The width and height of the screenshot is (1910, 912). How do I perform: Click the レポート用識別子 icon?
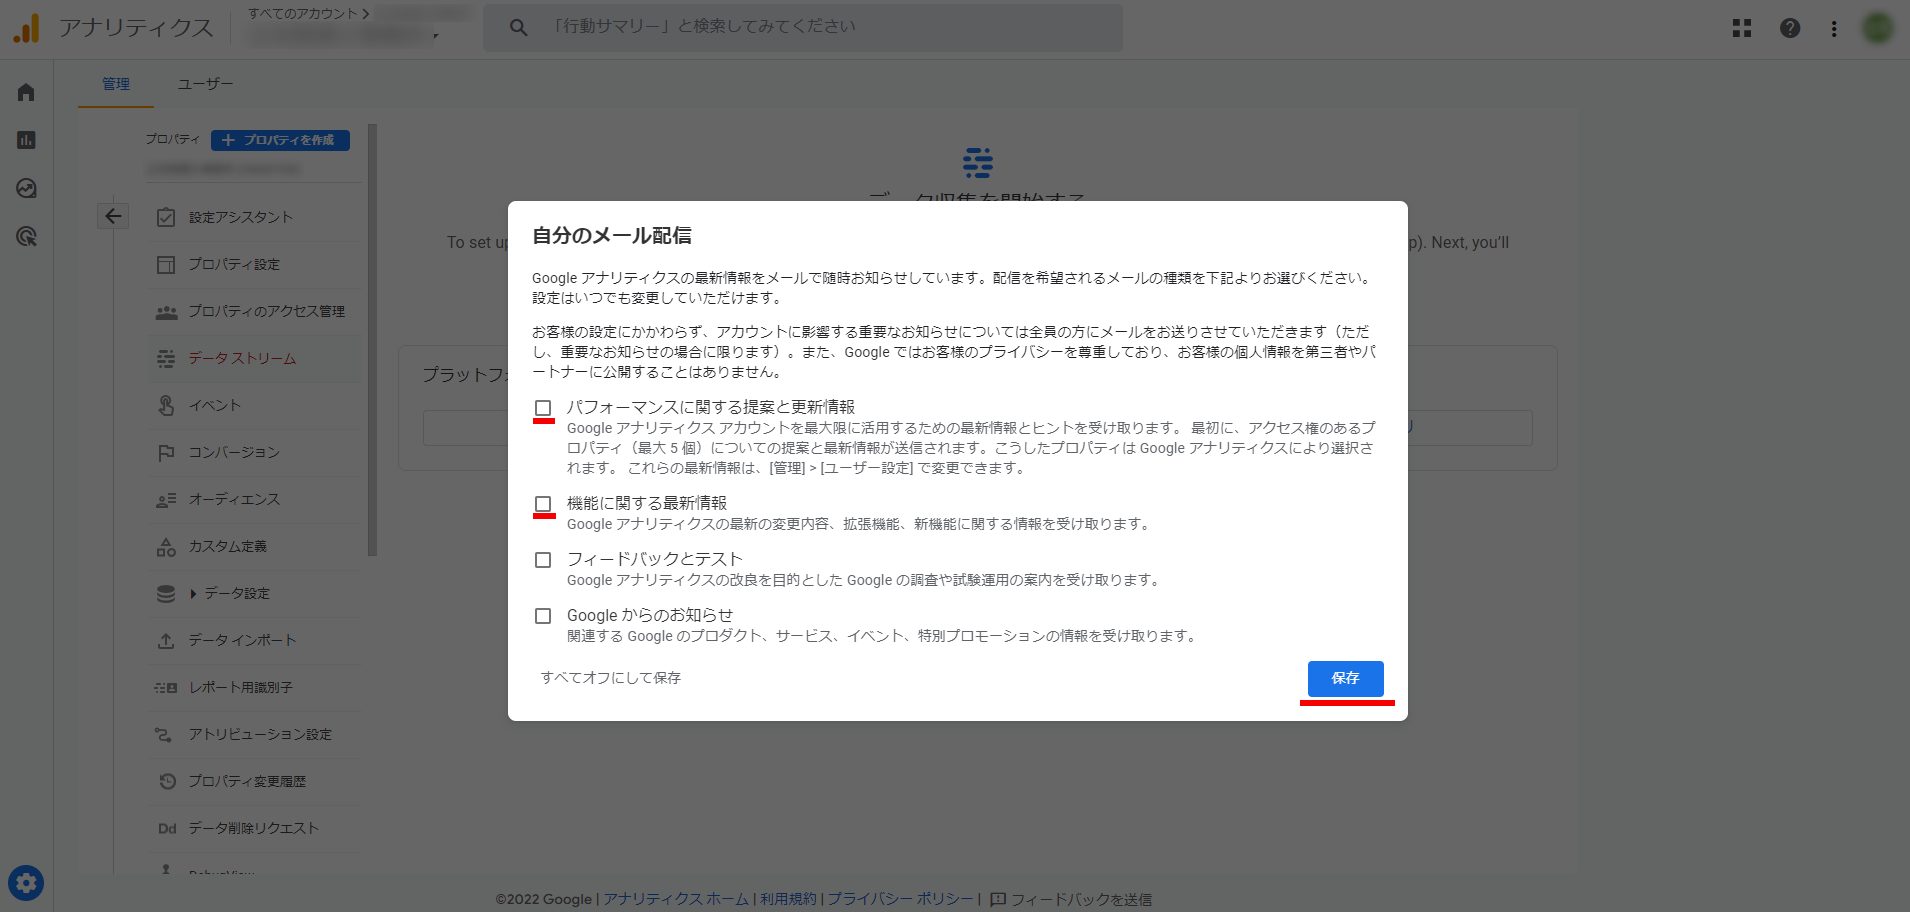166,687
